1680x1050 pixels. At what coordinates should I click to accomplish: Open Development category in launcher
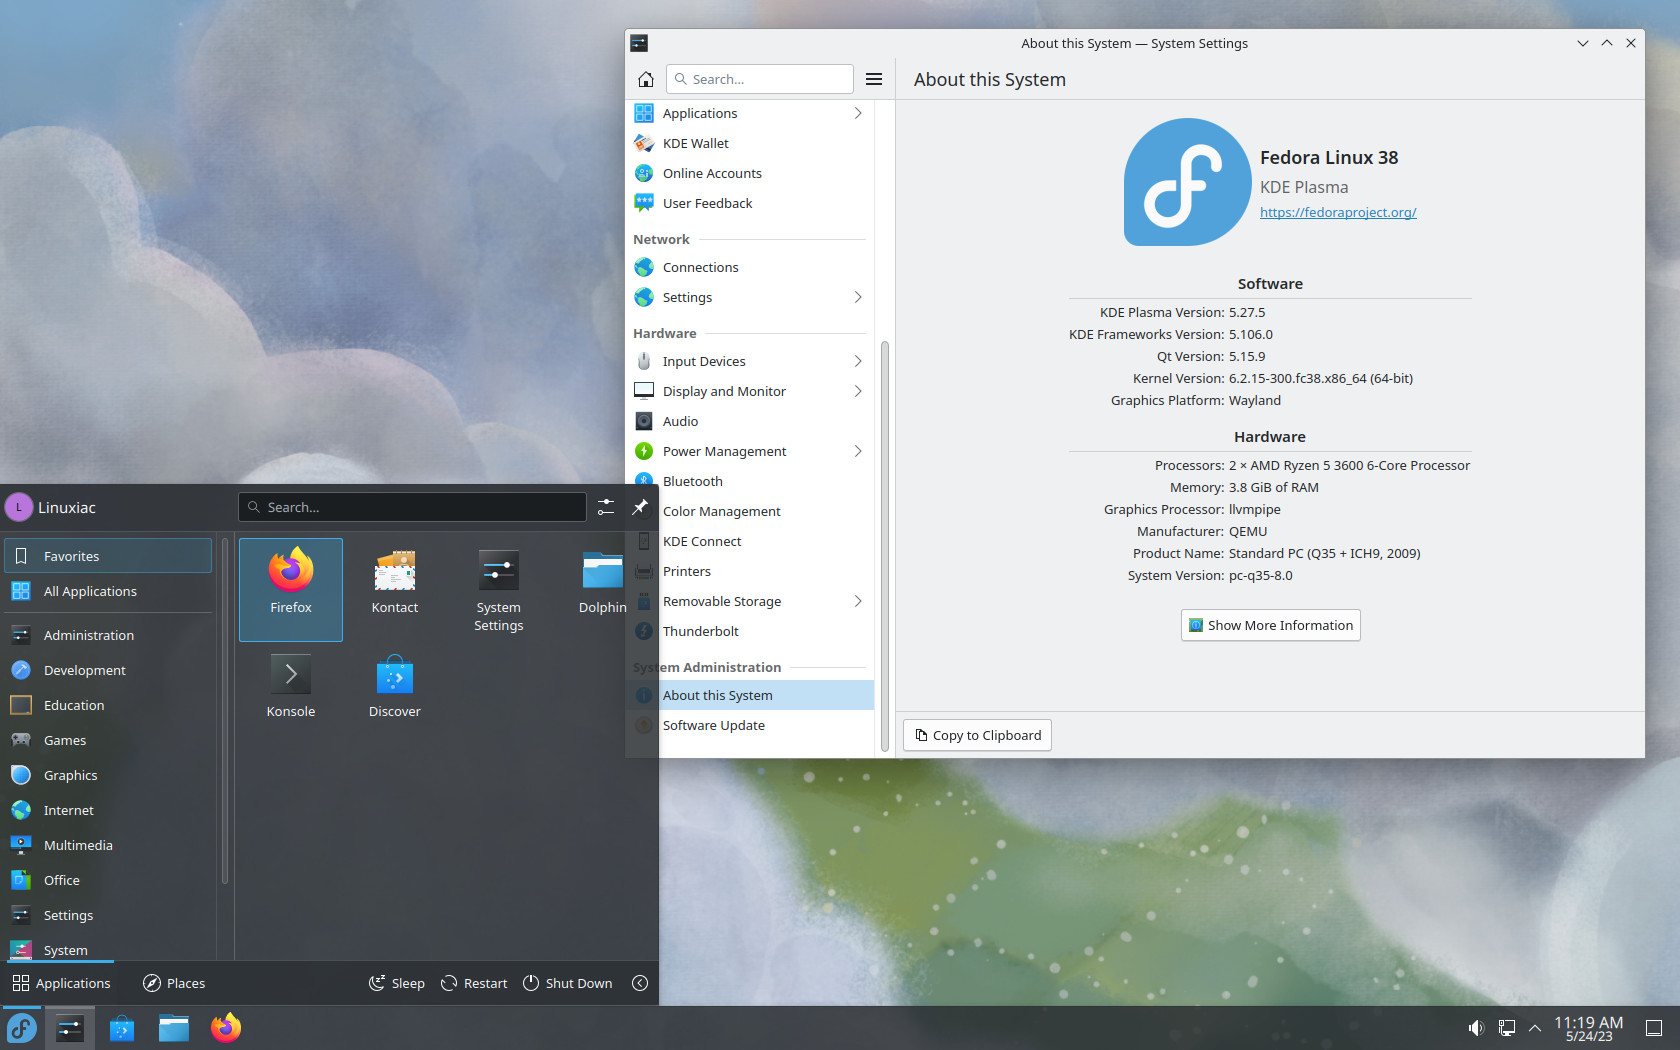click(x=108, y=670)
